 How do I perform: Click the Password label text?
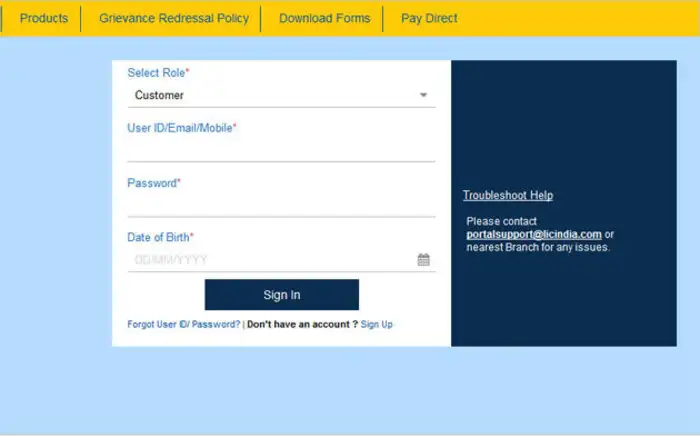coord(152,183)
